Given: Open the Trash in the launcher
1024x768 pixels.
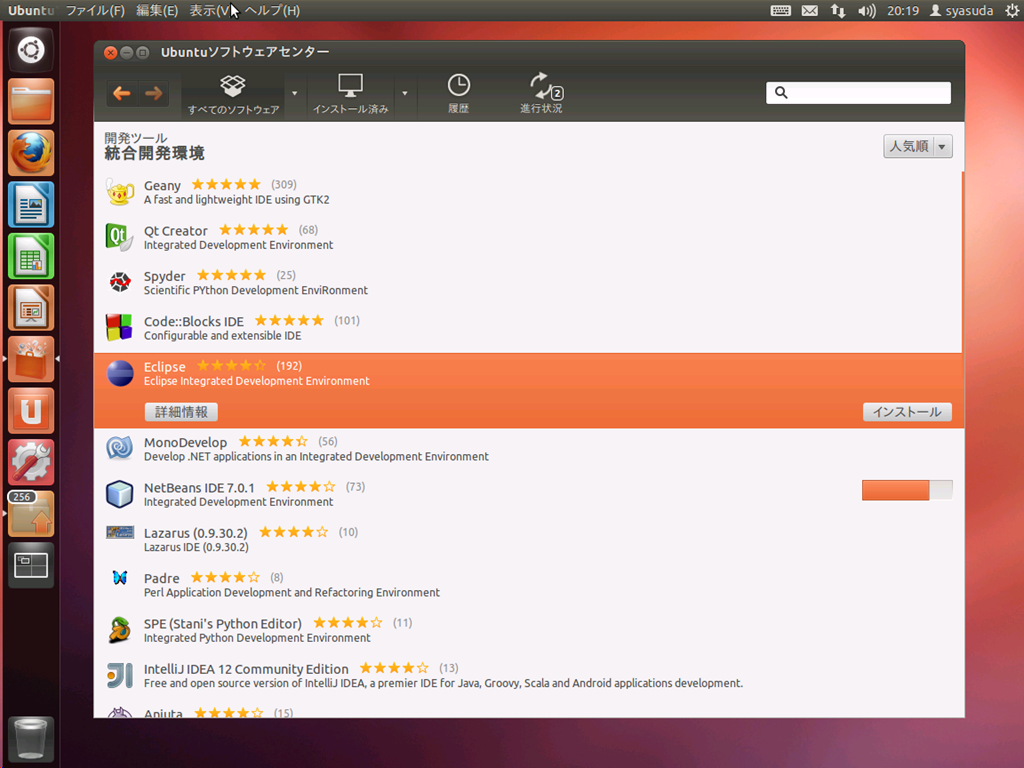Looking at the screenshot, I should [31, 739].
